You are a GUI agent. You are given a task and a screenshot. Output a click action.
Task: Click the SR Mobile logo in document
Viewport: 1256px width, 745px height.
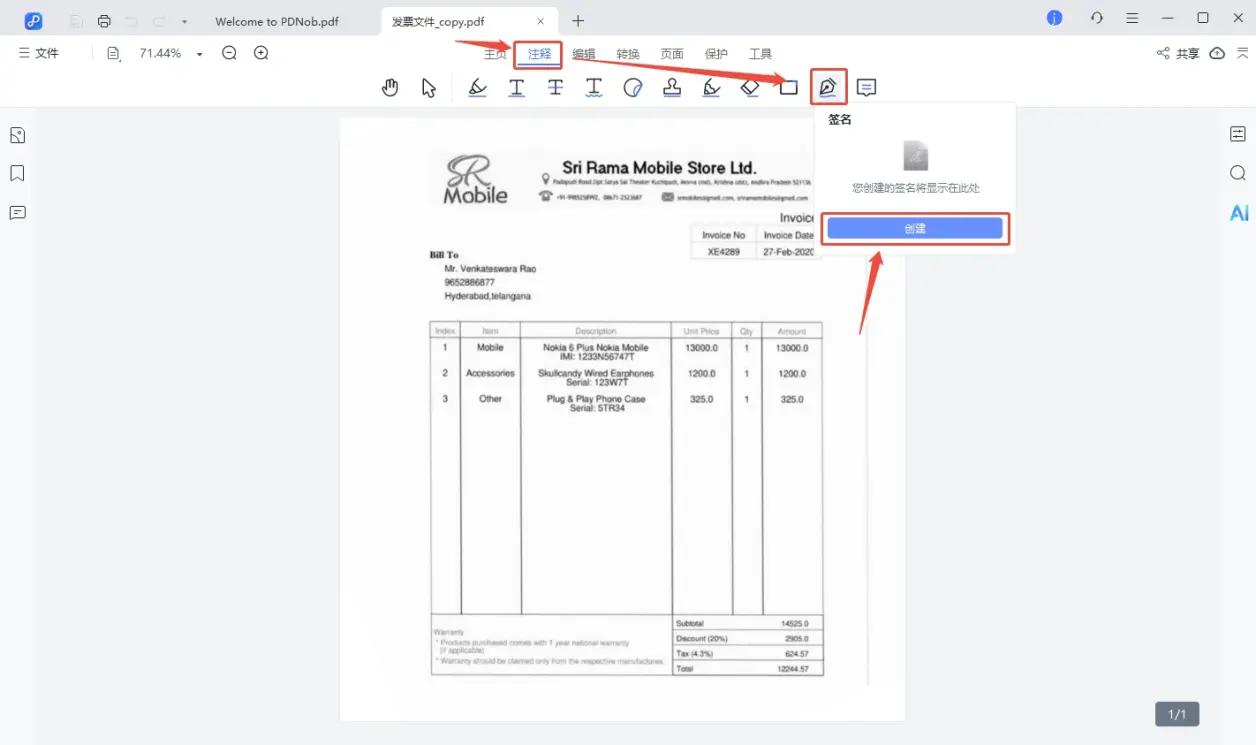point(477,180)
